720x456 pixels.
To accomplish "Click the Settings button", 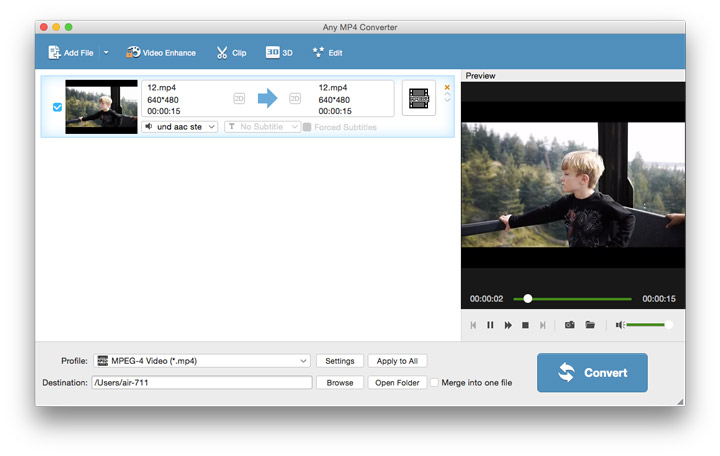I will click(340, 361).
